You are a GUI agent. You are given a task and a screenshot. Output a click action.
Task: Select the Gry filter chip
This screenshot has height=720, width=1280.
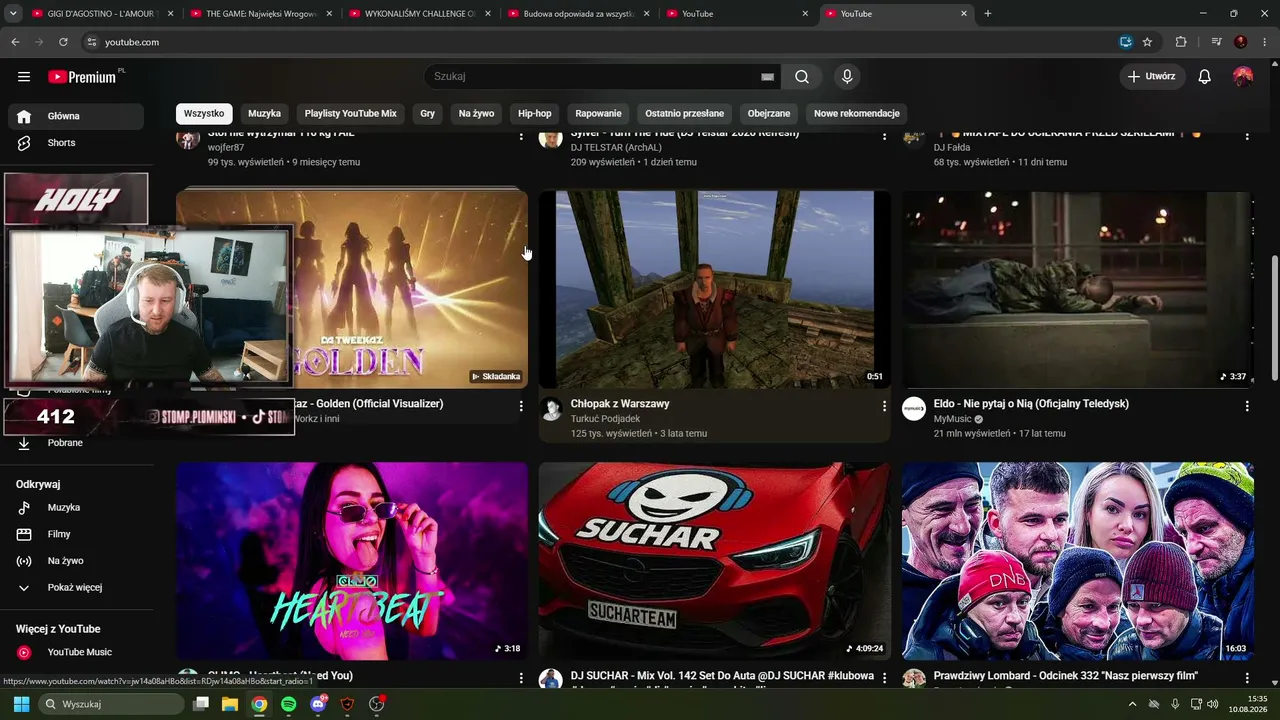(x=428, y=114)
